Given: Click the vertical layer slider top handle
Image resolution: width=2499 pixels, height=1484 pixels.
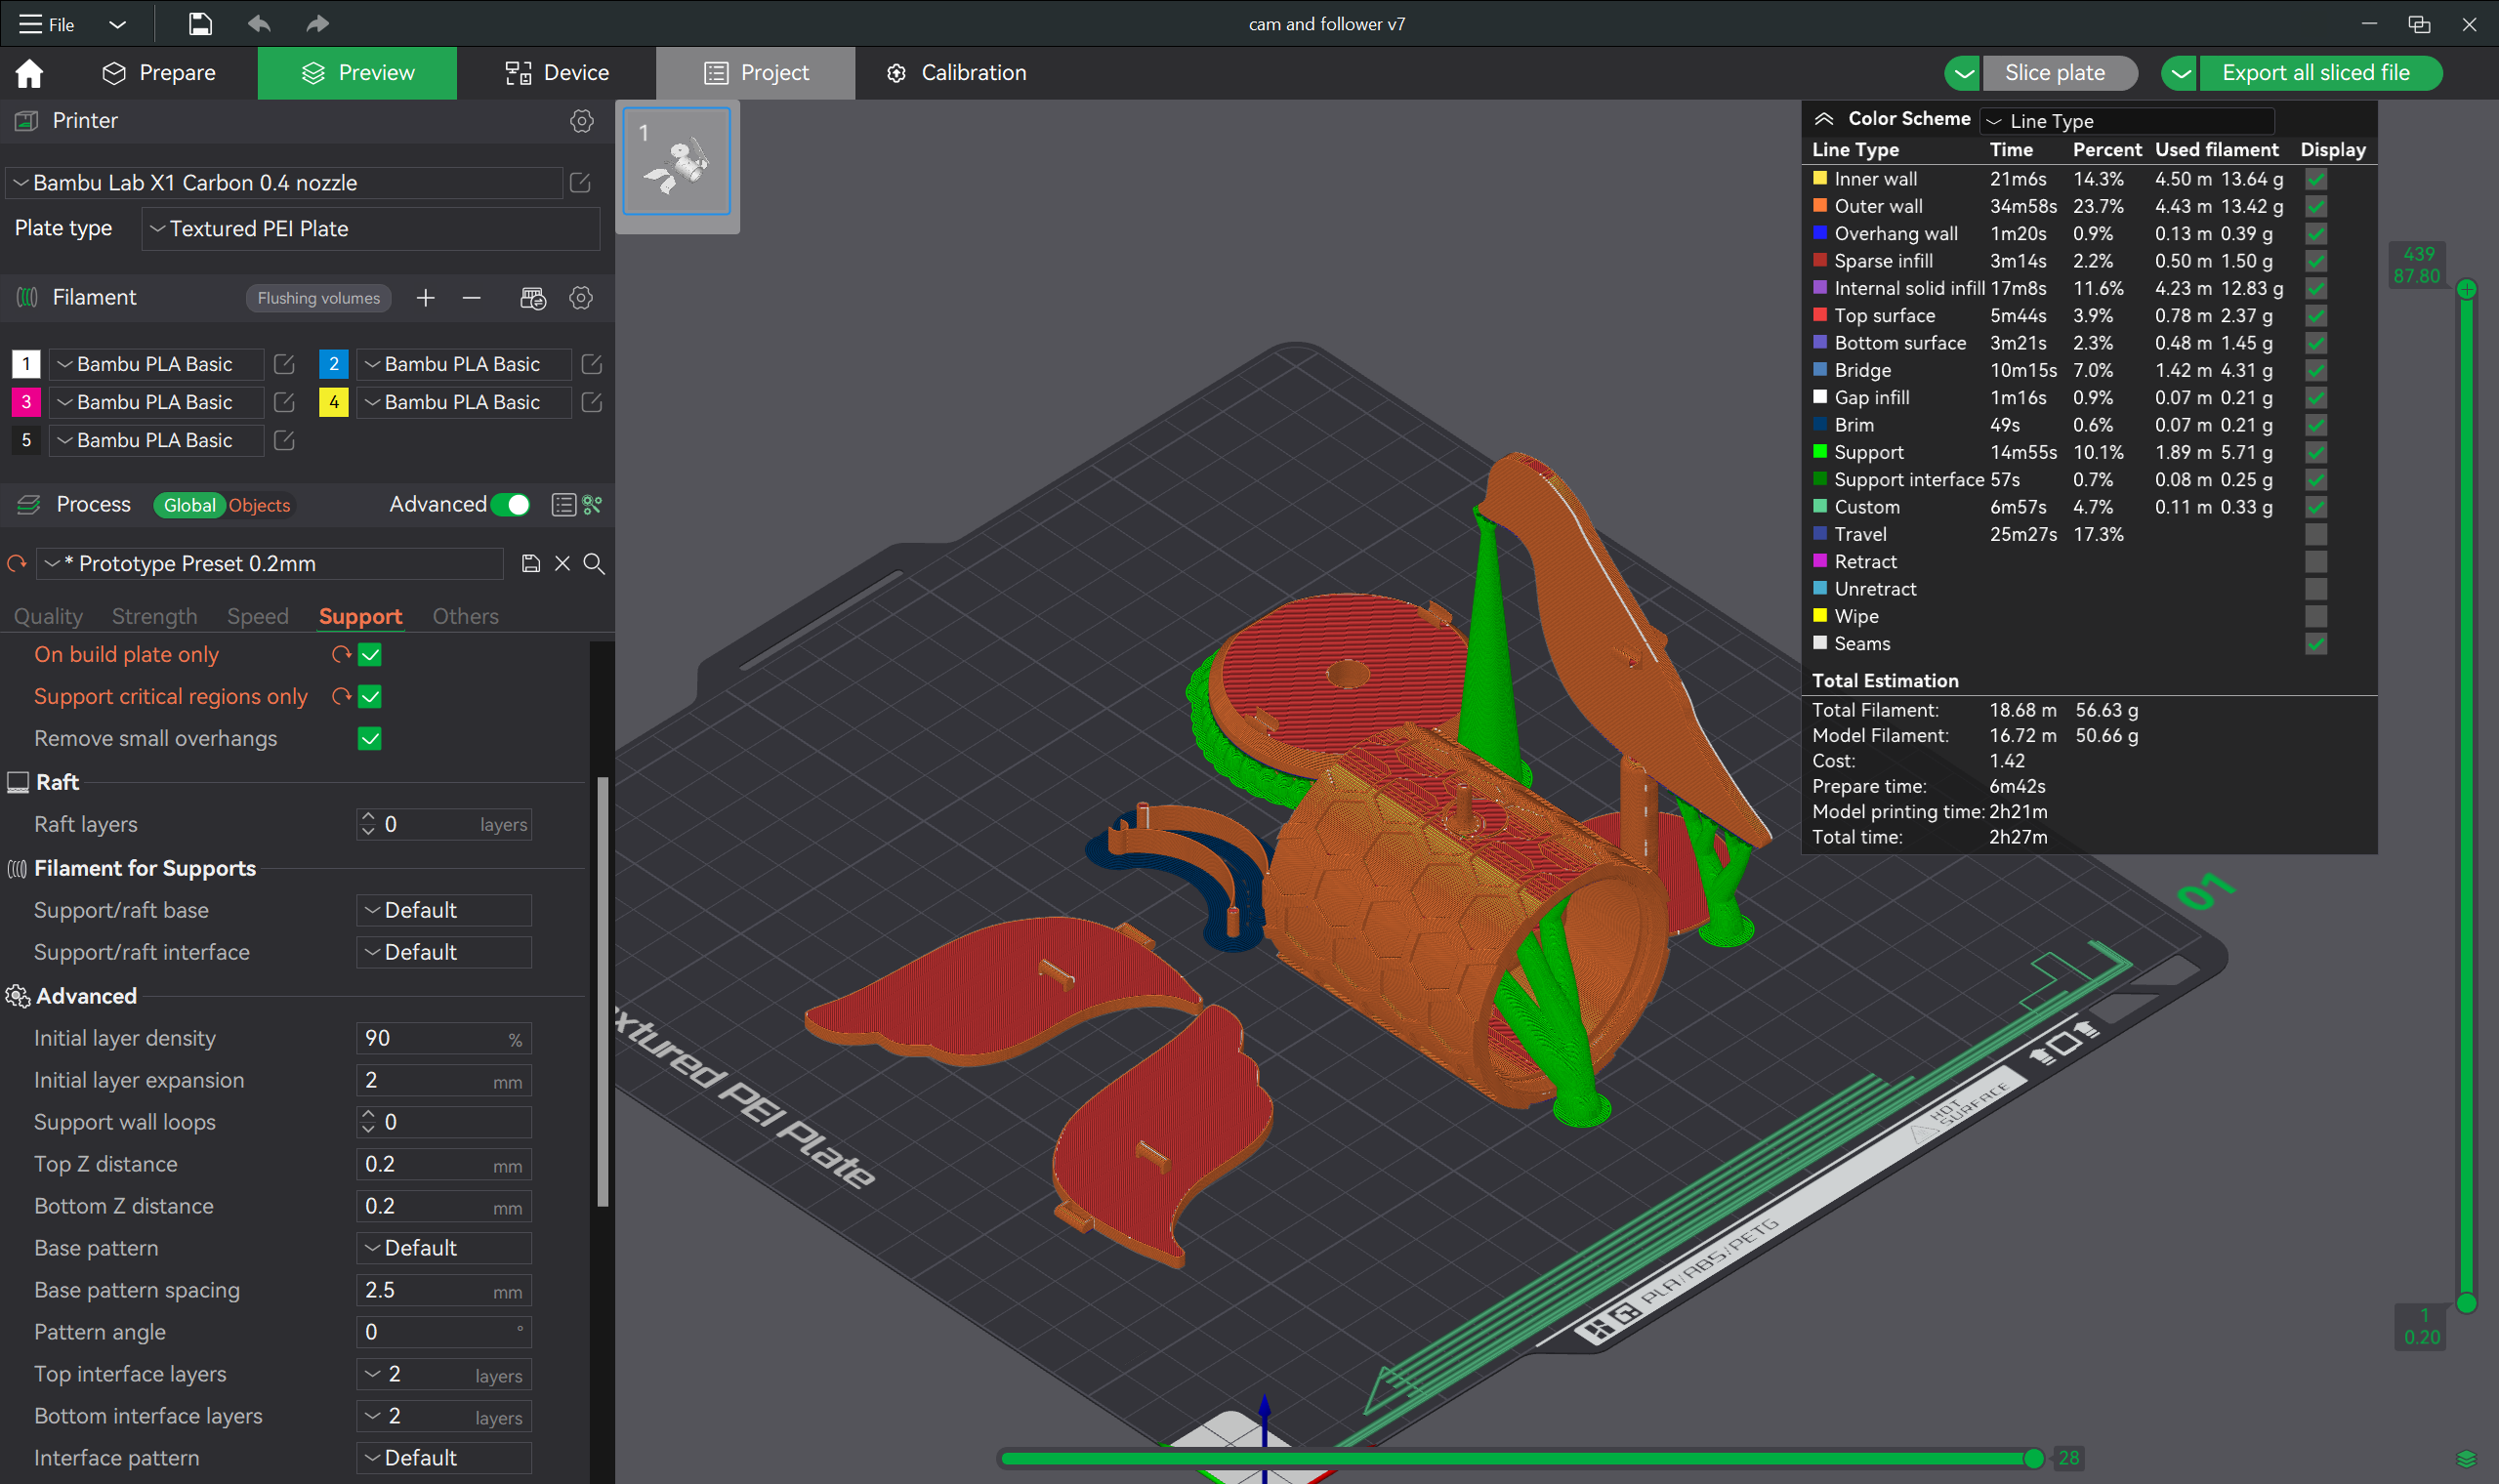Looking at the screenshot, I should tap(2466, 290).
